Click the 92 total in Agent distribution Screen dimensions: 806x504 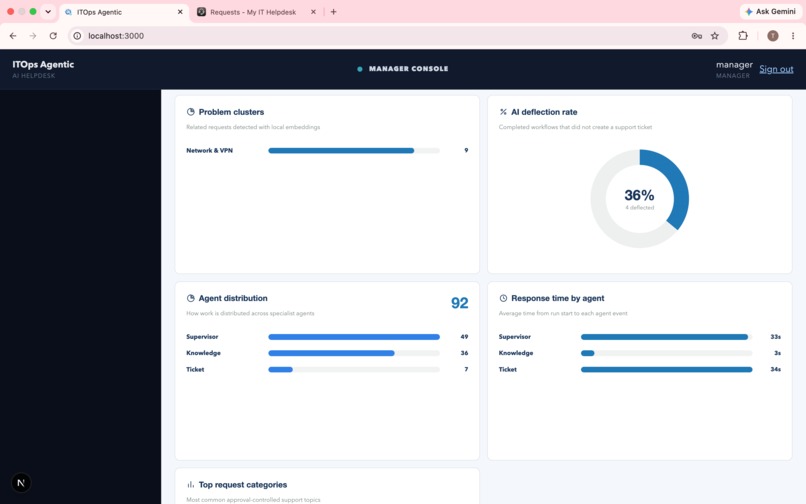460,303
